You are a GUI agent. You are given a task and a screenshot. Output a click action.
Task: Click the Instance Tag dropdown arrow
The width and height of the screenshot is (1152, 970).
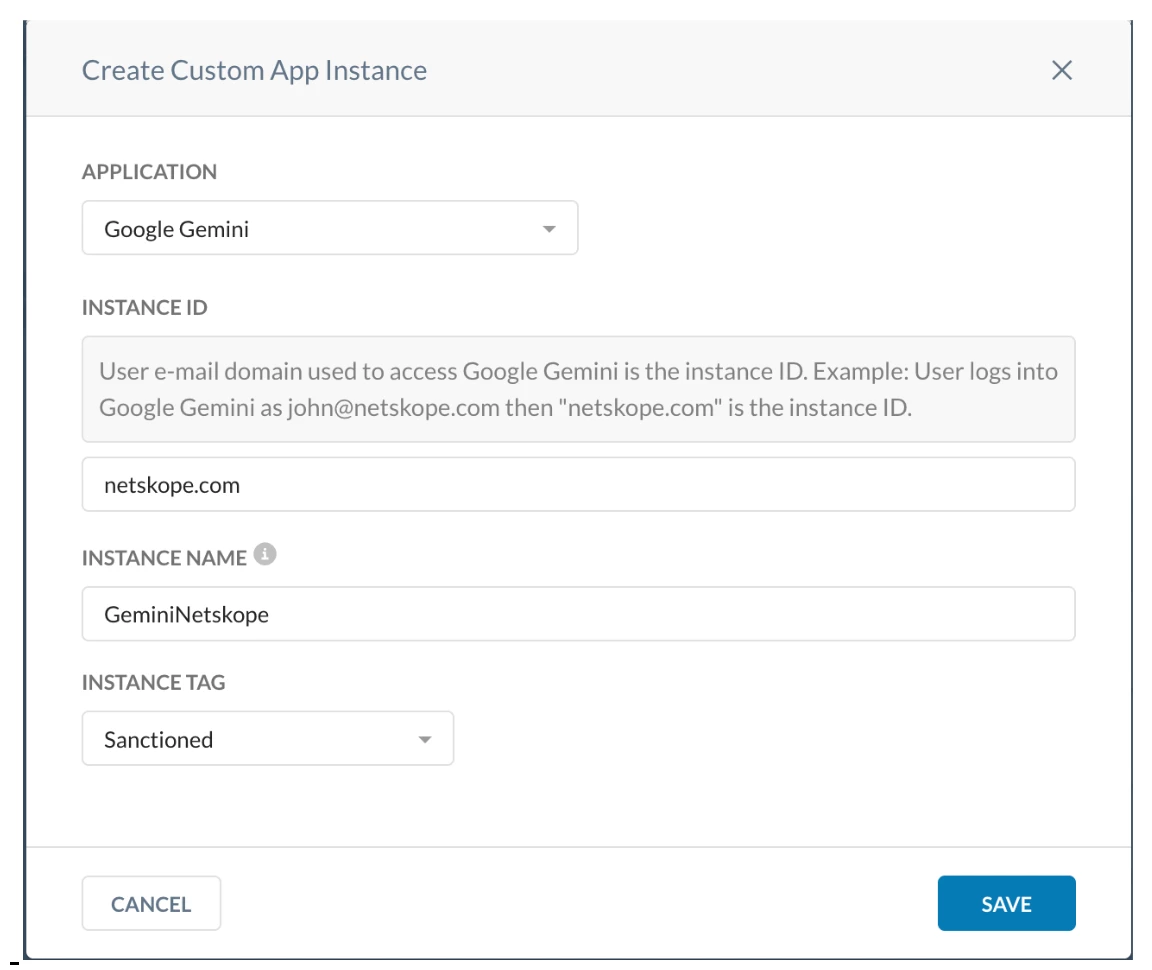425,740
